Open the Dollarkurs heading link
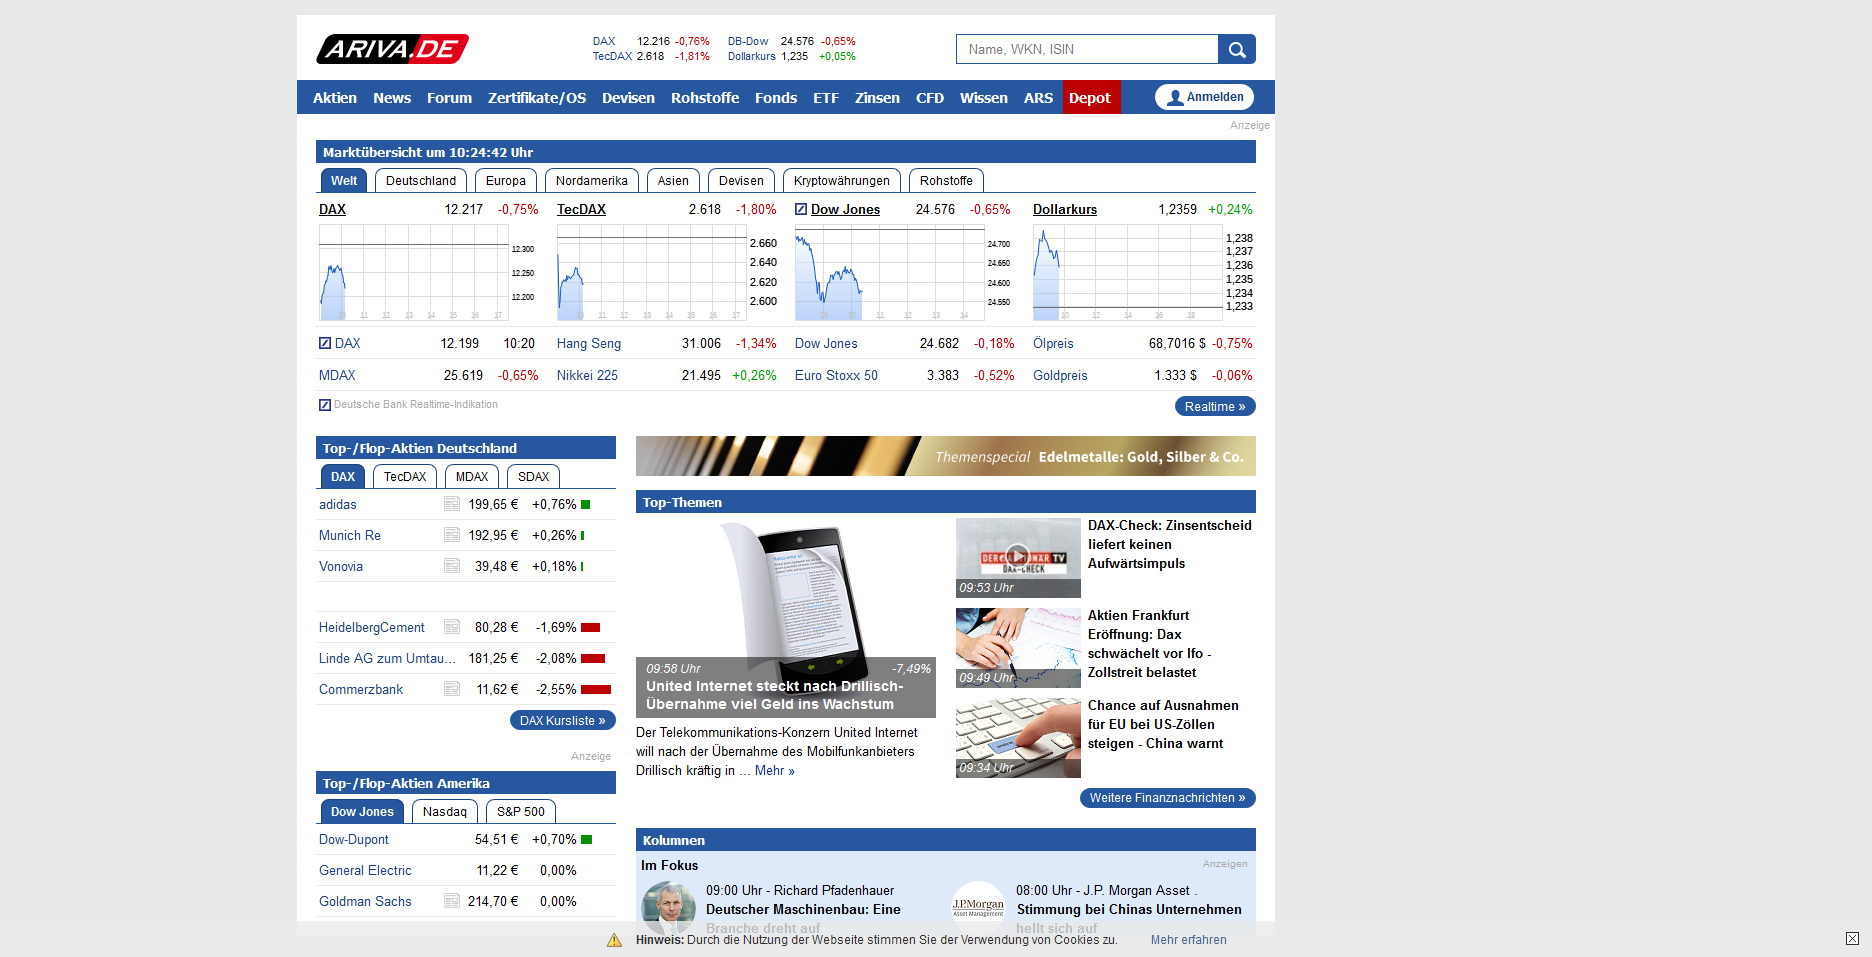Image resolution: width=1872 pixels, height=957 pixels. click(1065, 209)
